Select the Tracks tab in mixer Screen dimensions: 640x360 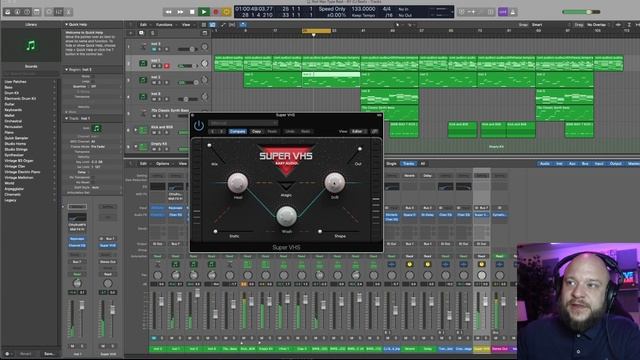[x=408, y=164]
